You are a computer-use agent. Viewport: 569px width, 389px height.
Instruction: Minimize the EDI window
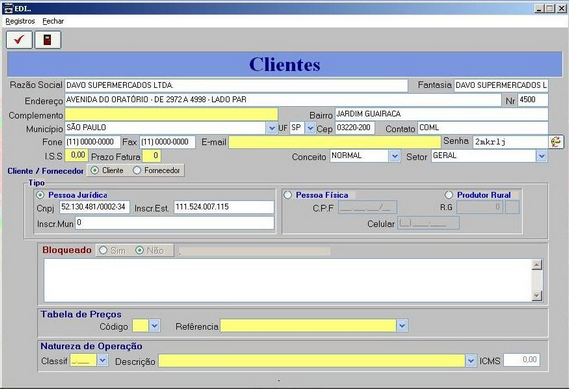[x=539, y=8]
